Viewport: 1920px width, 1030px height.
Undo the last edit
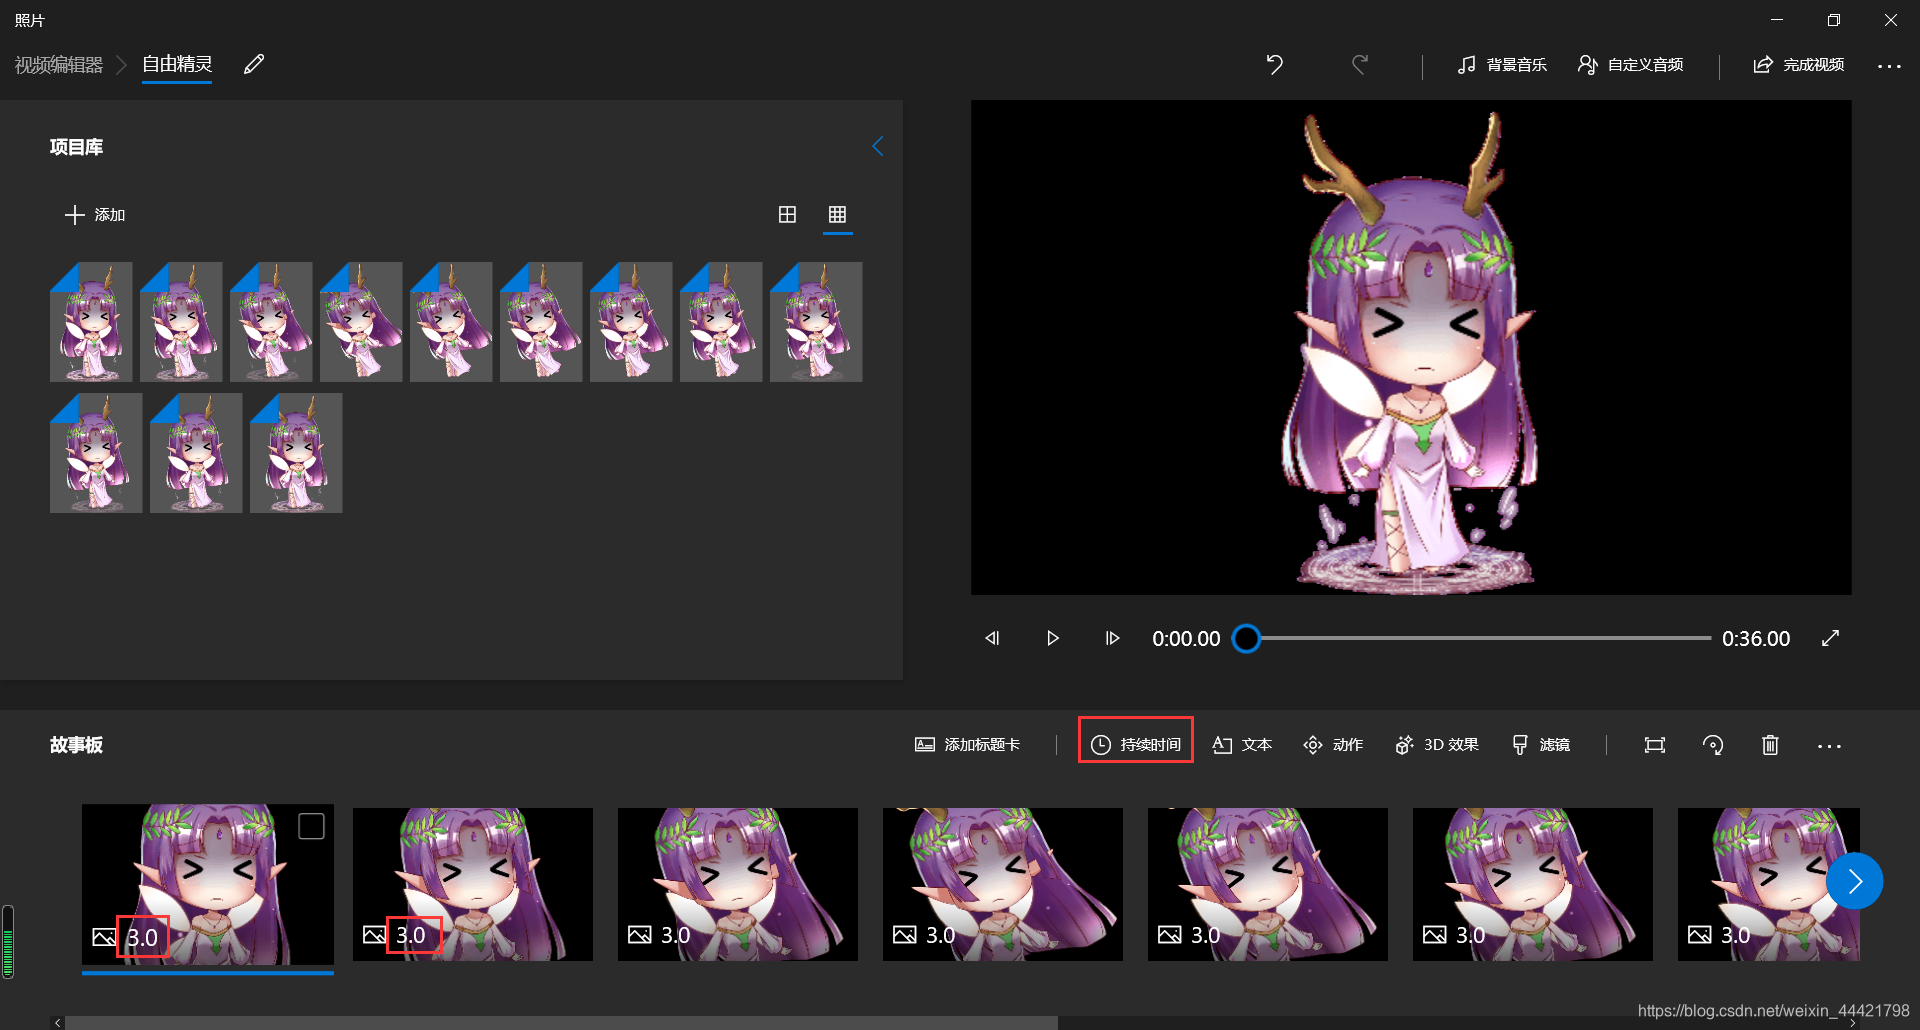click(x=1274, y=64)
